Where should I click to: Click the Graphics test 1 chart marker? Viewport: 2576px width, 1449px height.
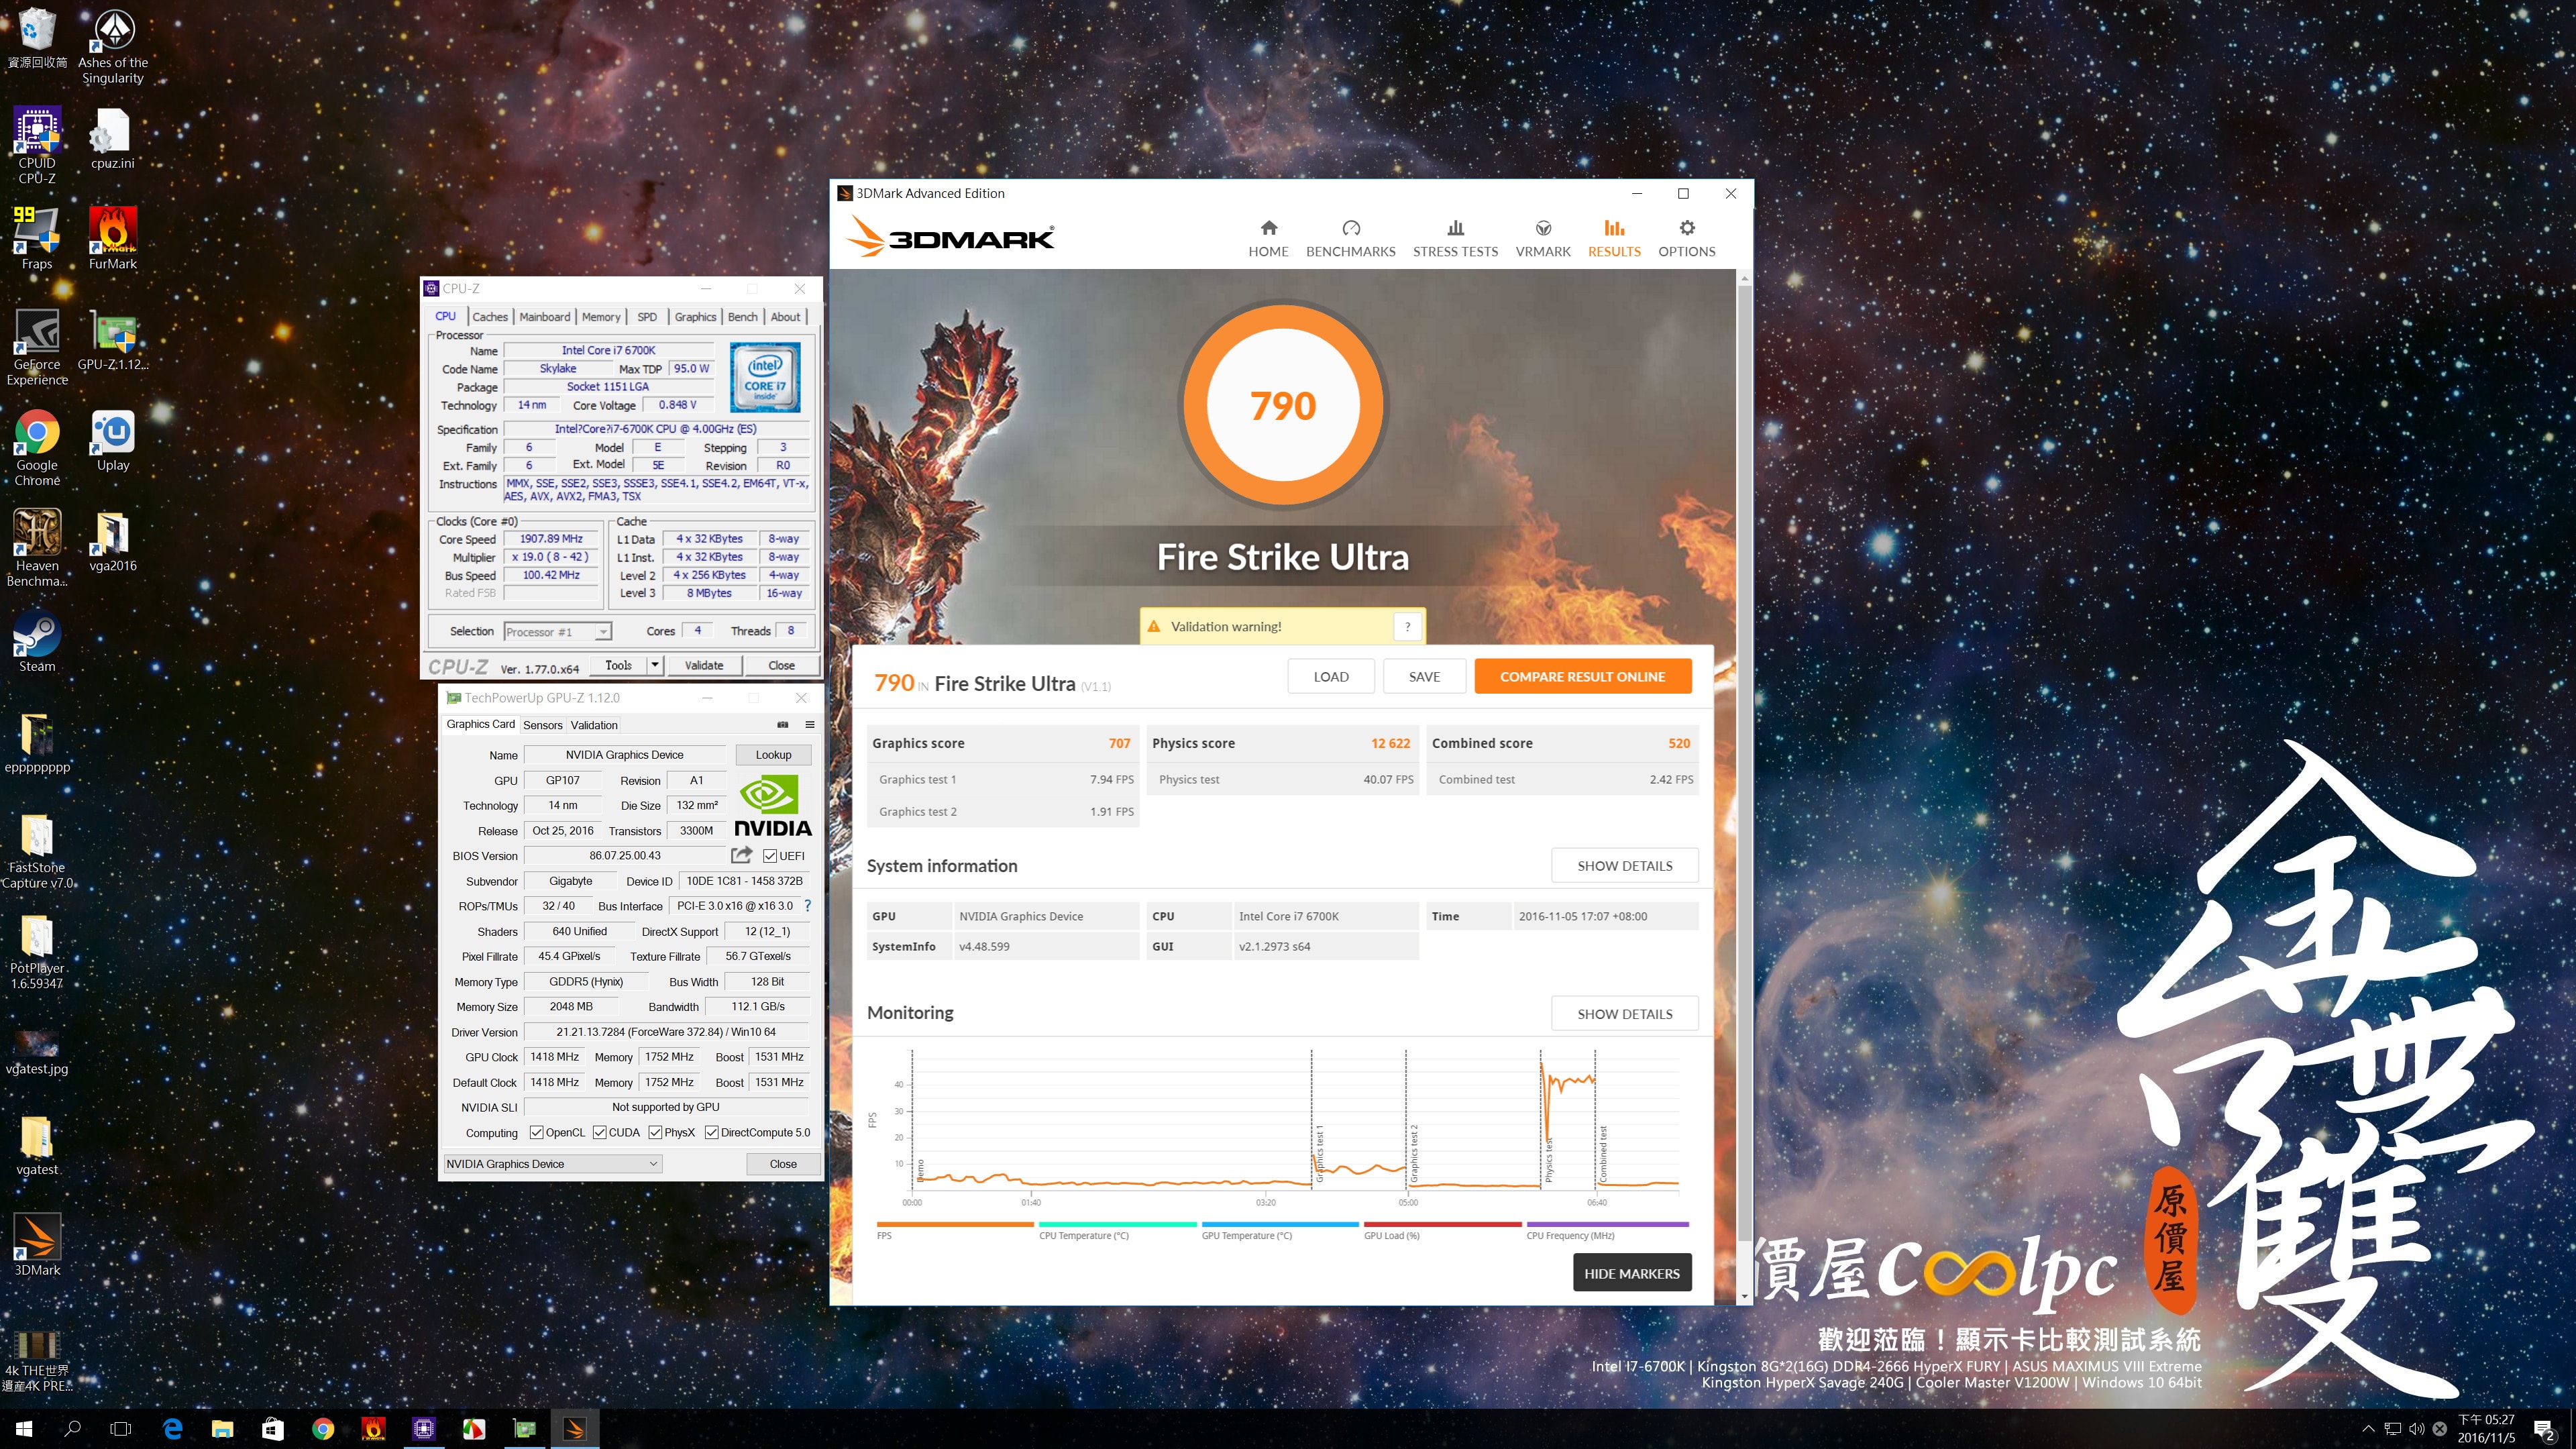pyautogui.click(x=1319, y=1153)
